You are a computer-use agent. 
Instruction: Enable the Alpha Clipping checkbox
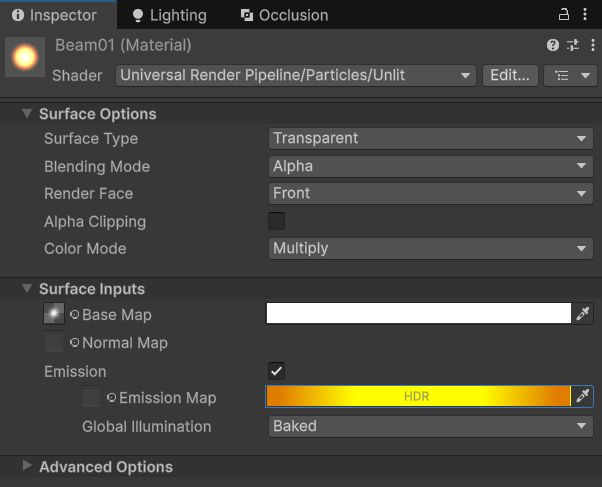tap(277, 221)
